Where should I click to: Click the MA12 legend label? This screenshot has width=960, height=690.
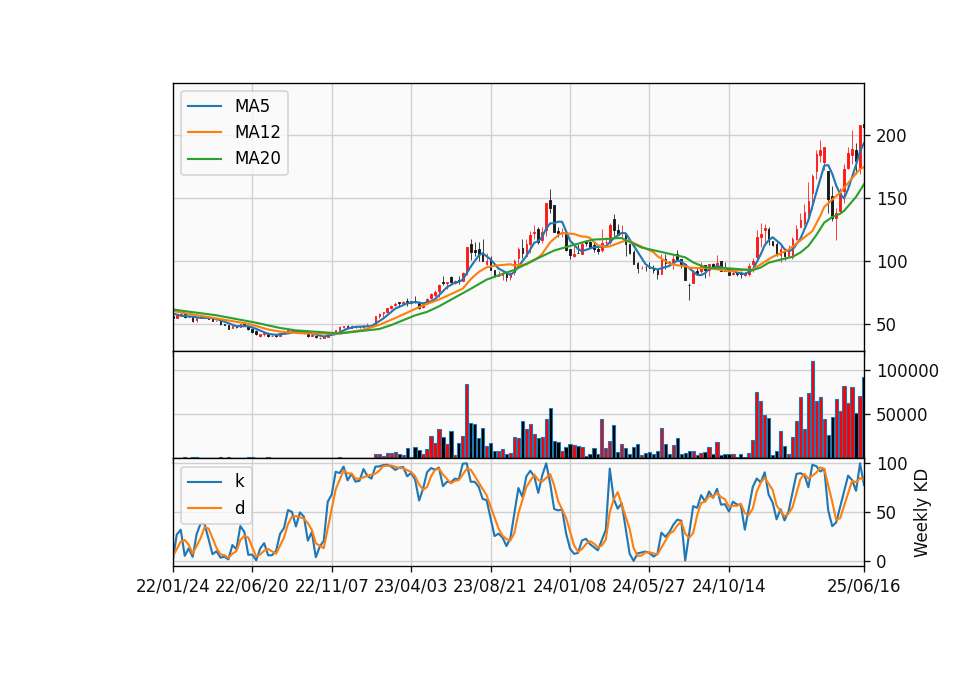[x=257, y=132]
